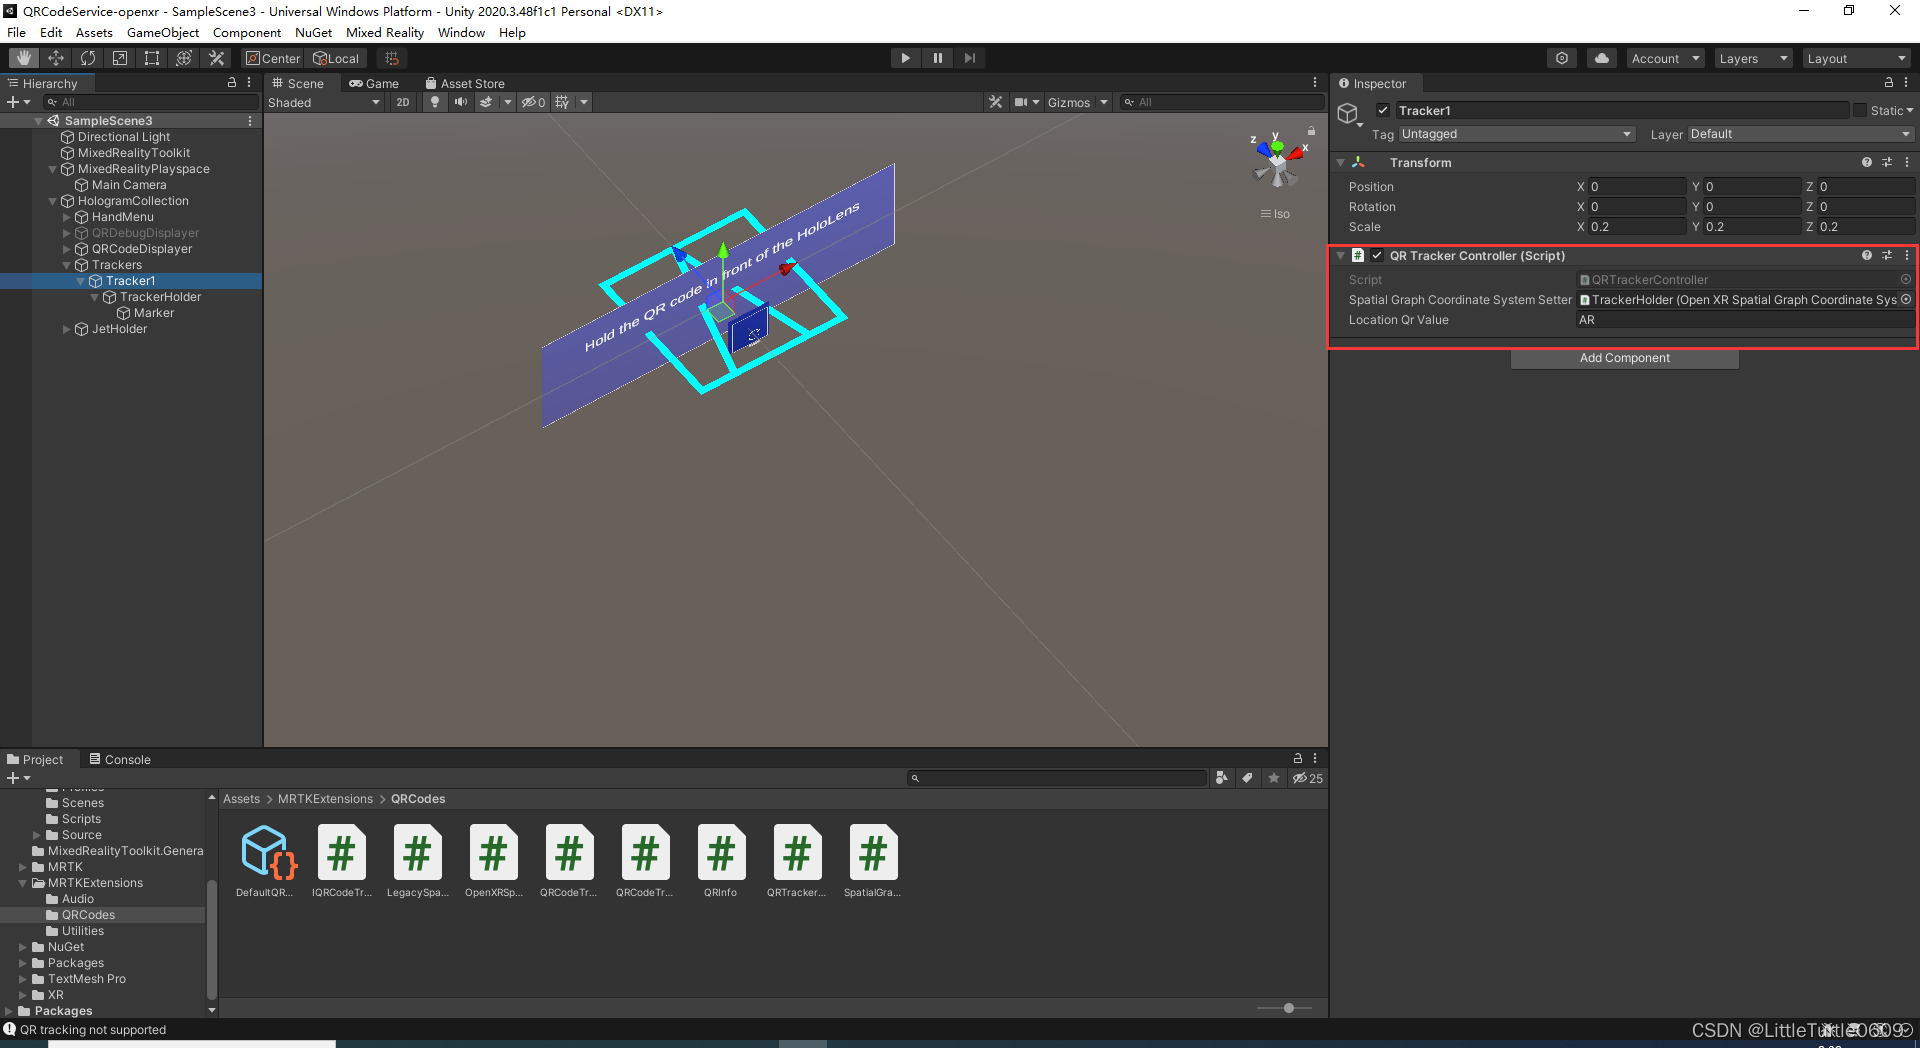
Task: Switch to the Game tab
Action: coord(374,83)
